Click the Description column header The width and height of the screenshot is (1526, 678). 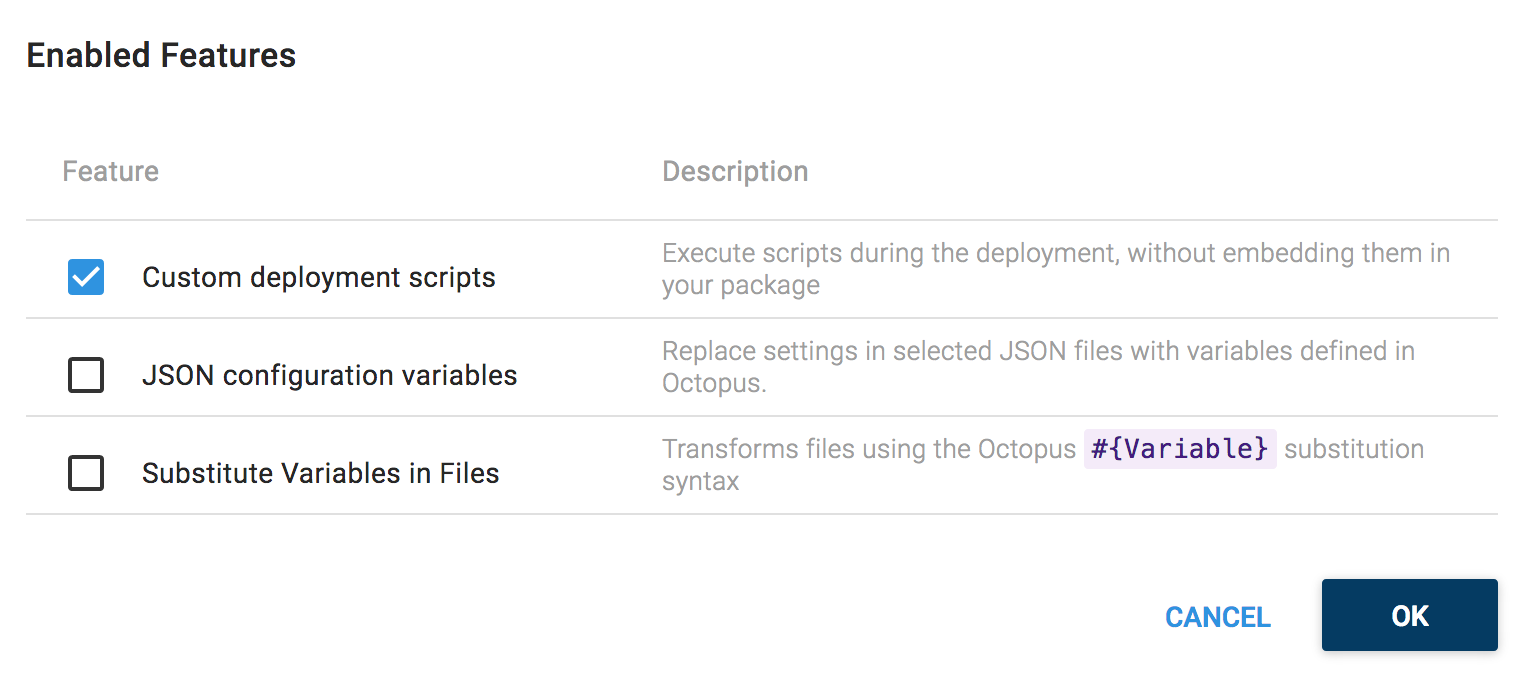(x=735, y=171)
